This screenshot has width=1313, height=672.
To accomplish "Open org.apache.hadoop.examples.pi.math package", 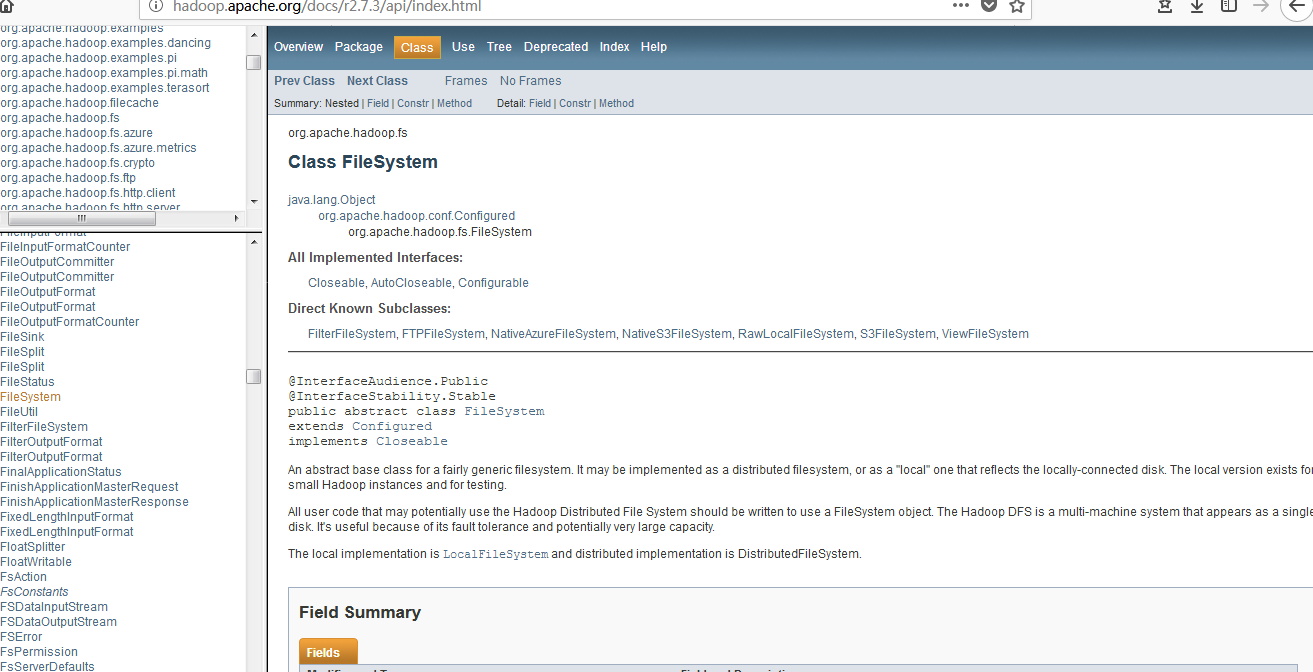I will point(104,73).
